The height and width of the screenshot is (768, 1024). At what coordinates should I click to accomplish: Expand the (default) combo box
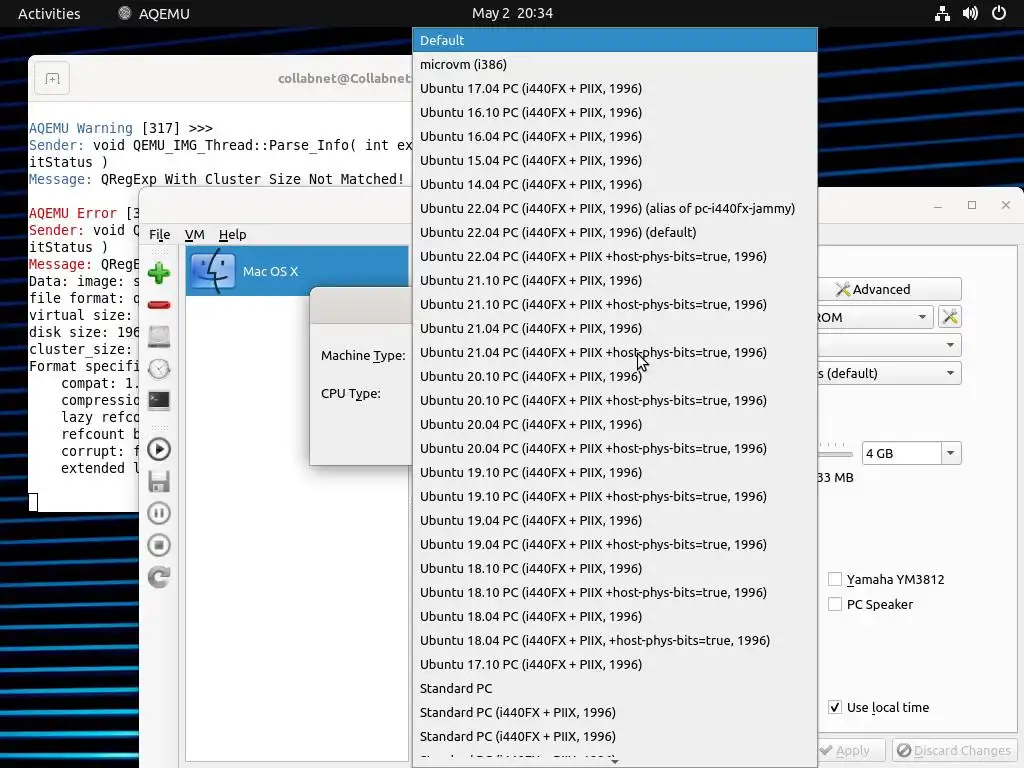point(889,374)
